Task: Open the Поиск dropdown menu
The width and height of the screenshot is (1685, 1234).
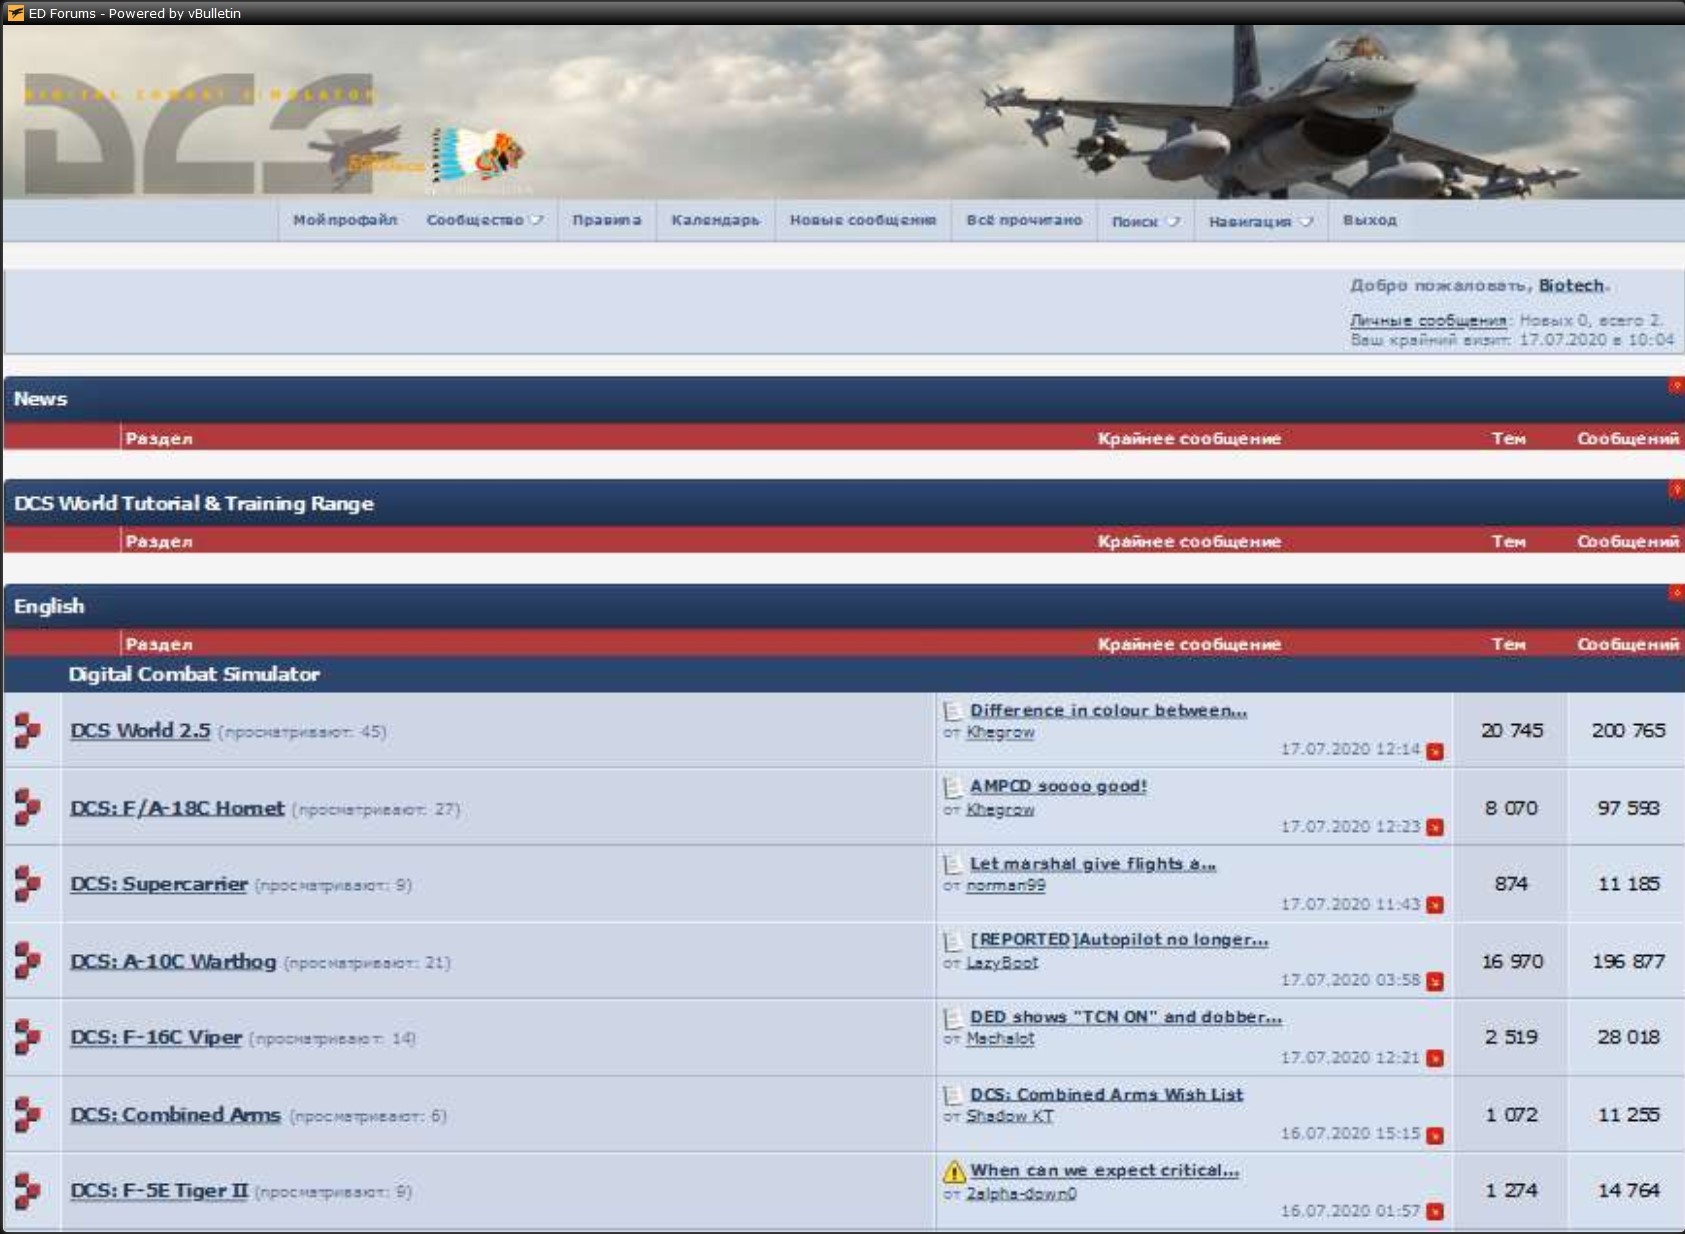Action: point(1146,221)
